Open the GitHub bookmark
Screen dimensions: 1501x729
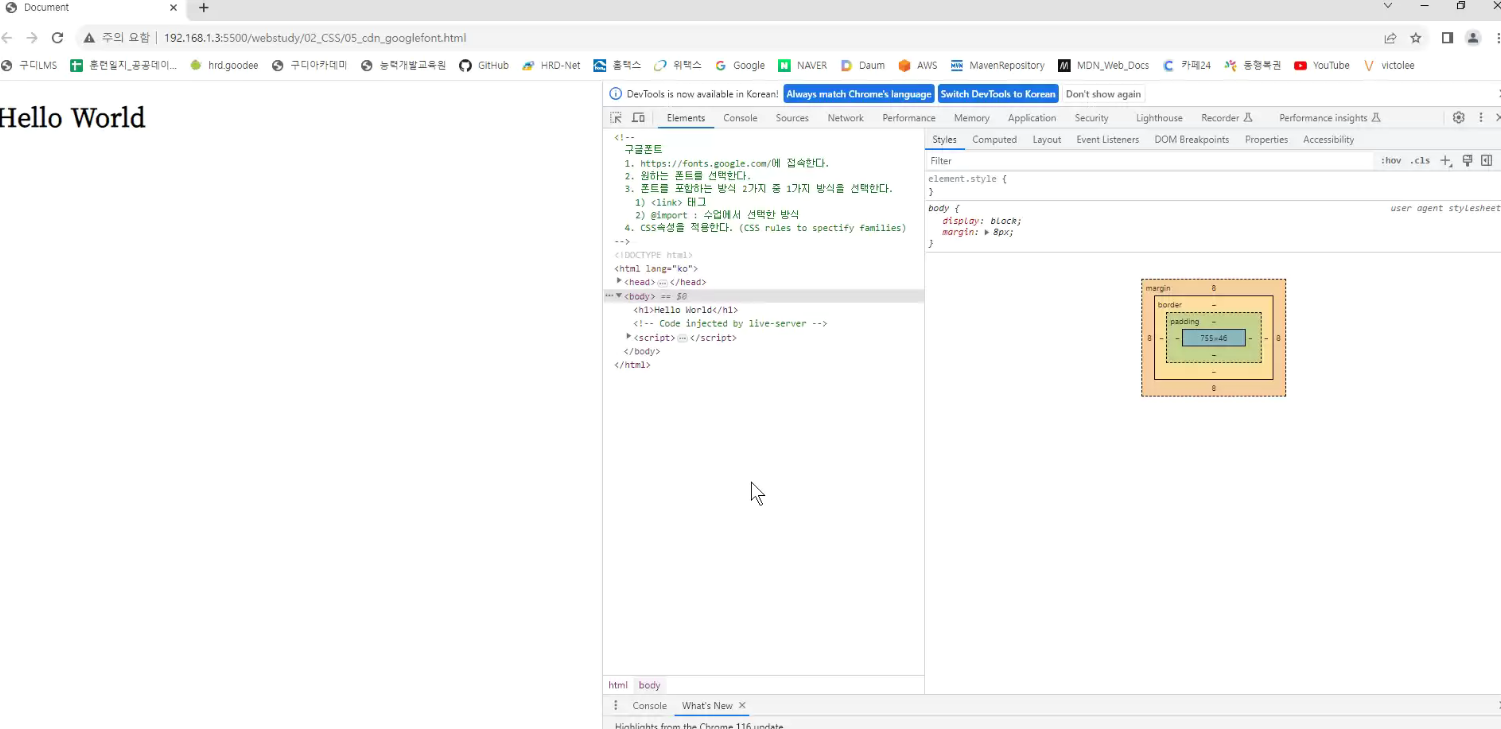pos(483,66)
